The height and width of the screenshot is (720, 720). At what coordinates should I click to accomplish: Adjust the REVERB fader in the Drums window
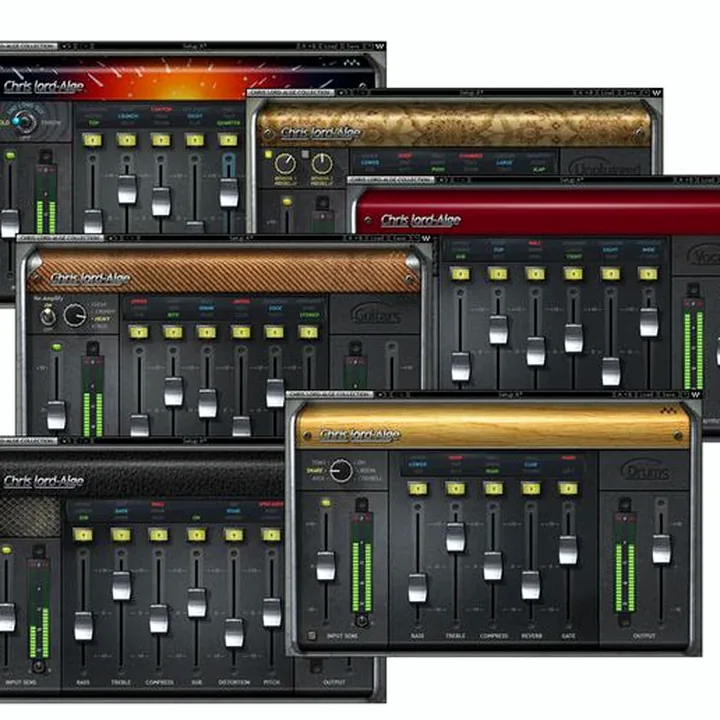click(530, 585)
